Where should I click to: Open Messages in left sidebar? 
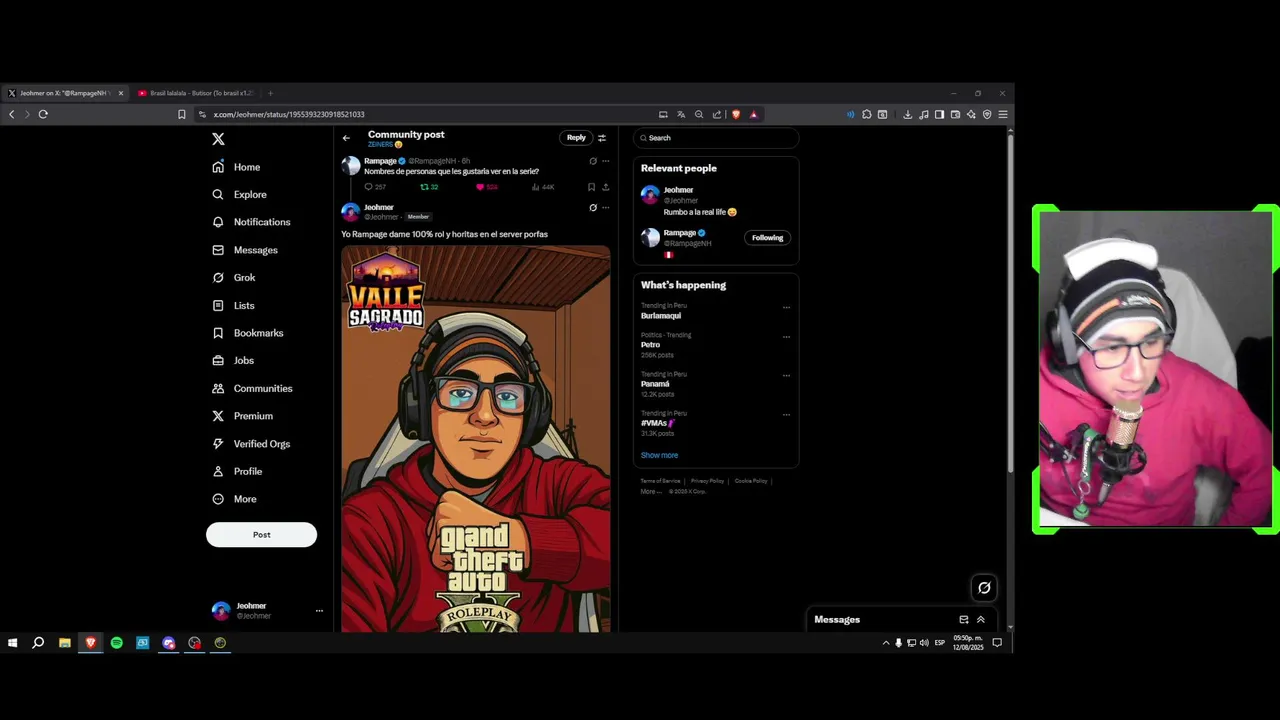pyautogui.click(x=245, y=250)
